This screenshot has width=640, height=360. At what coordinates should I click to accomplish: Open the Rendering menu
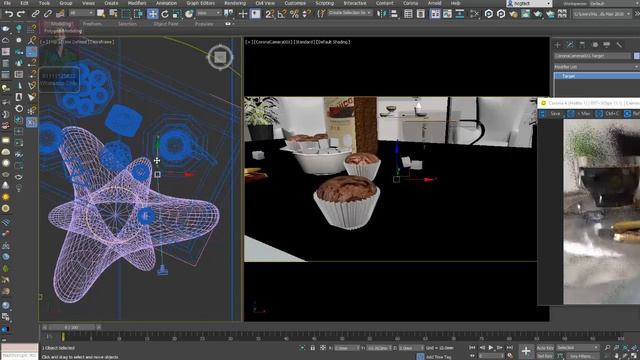point(235,3)
